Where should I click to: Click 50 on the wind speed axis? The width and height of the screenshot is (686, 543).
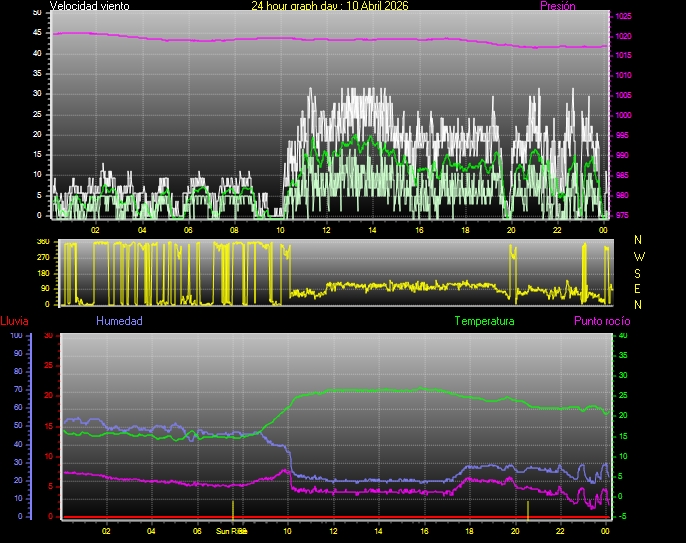37,12
